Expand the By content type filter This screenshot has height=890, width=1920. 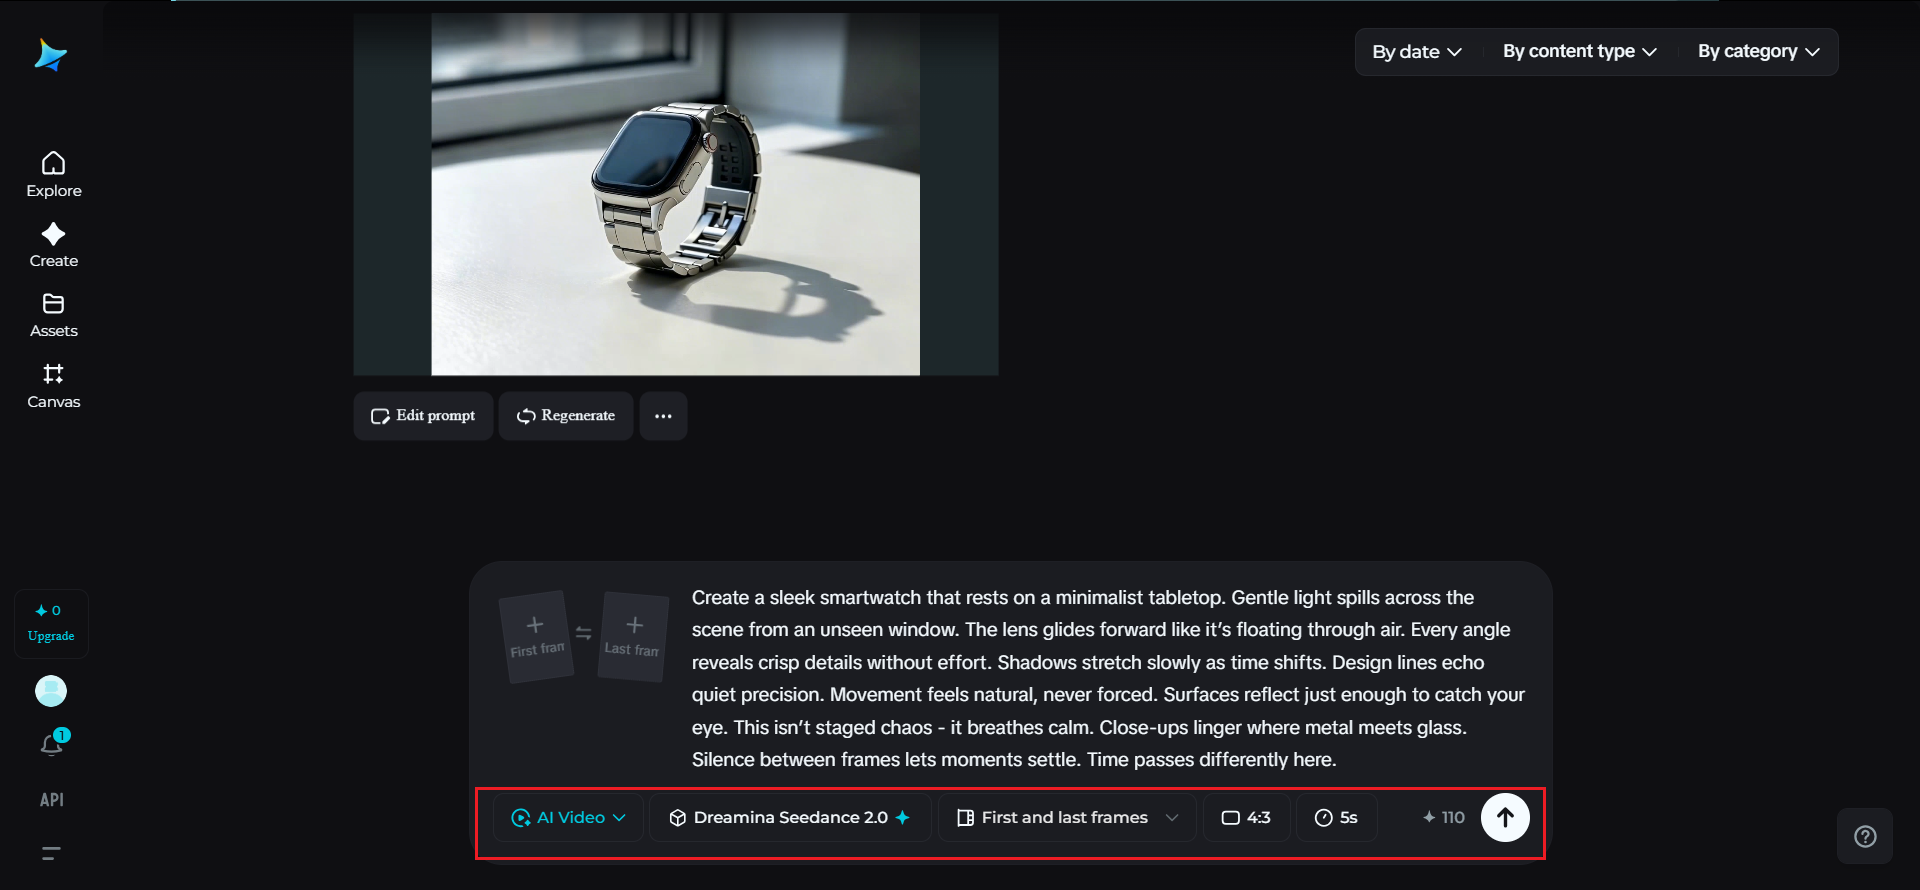pyautogui.click(x=1579, y=52)
